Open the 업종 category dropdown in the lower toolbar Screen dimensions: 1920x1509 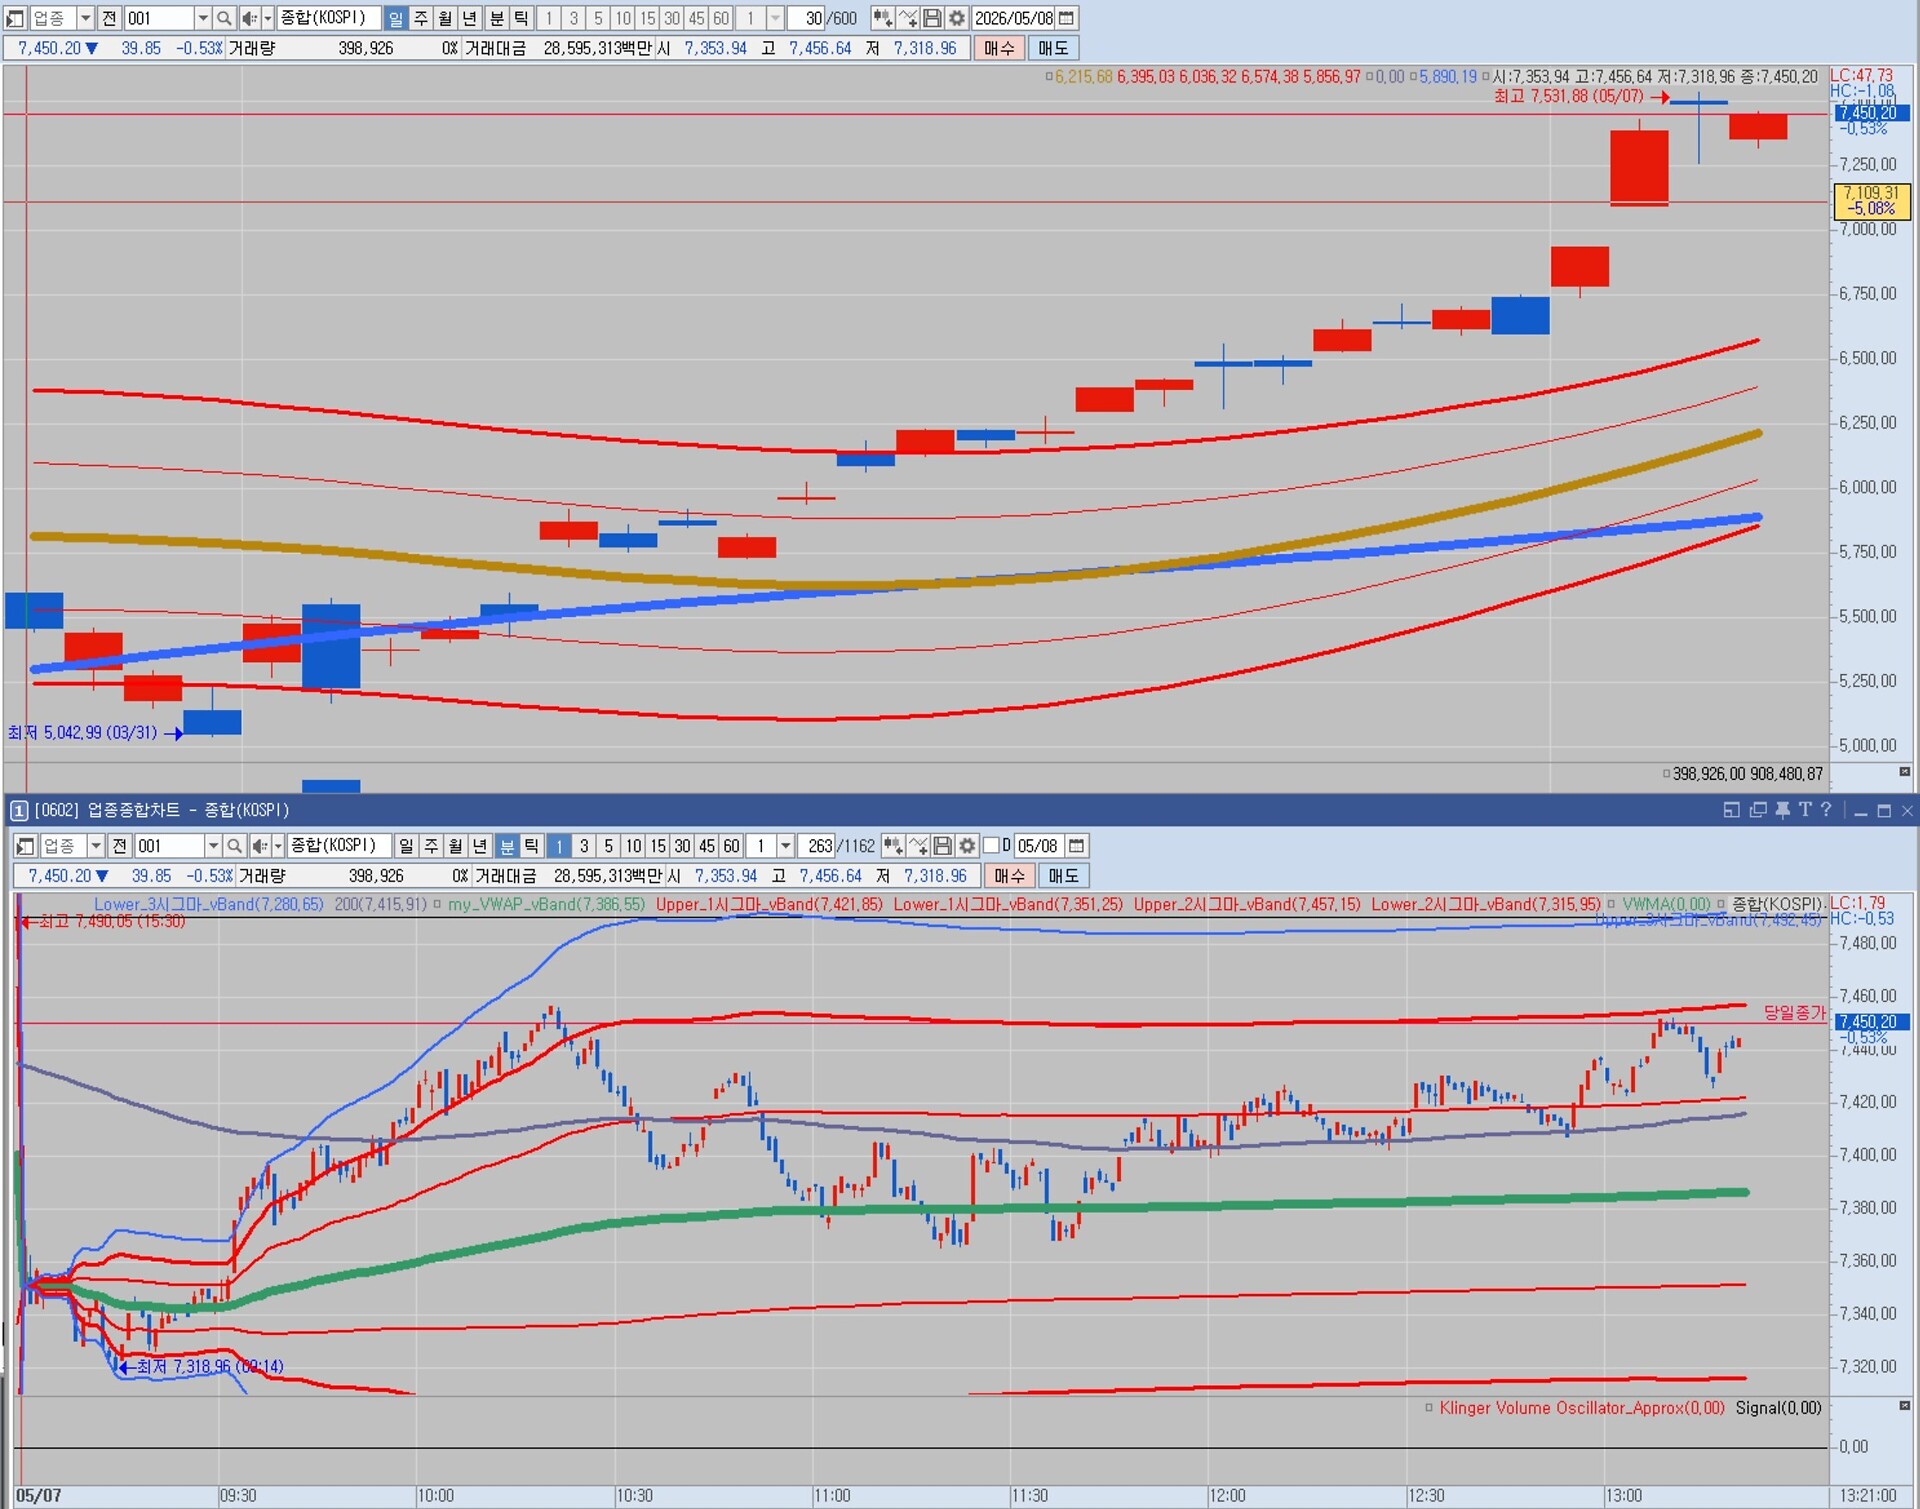pos(95,846)
